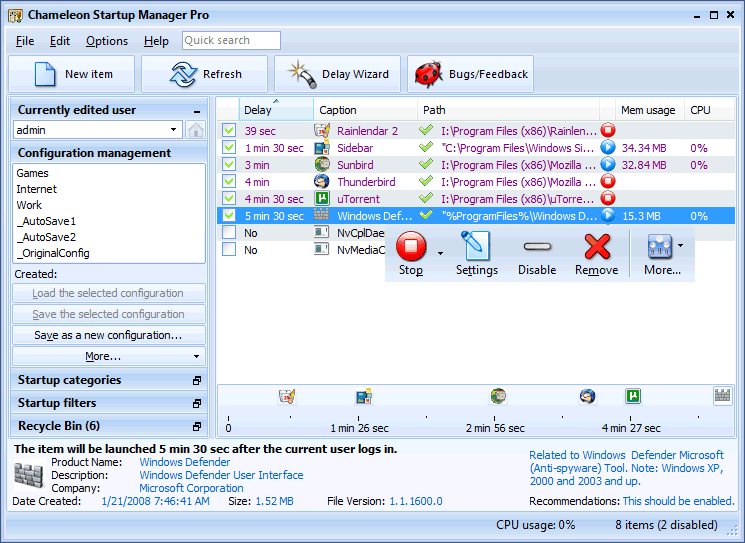
Task: Click the blue play icon in Windows Defender row
Action: [608, 215]
